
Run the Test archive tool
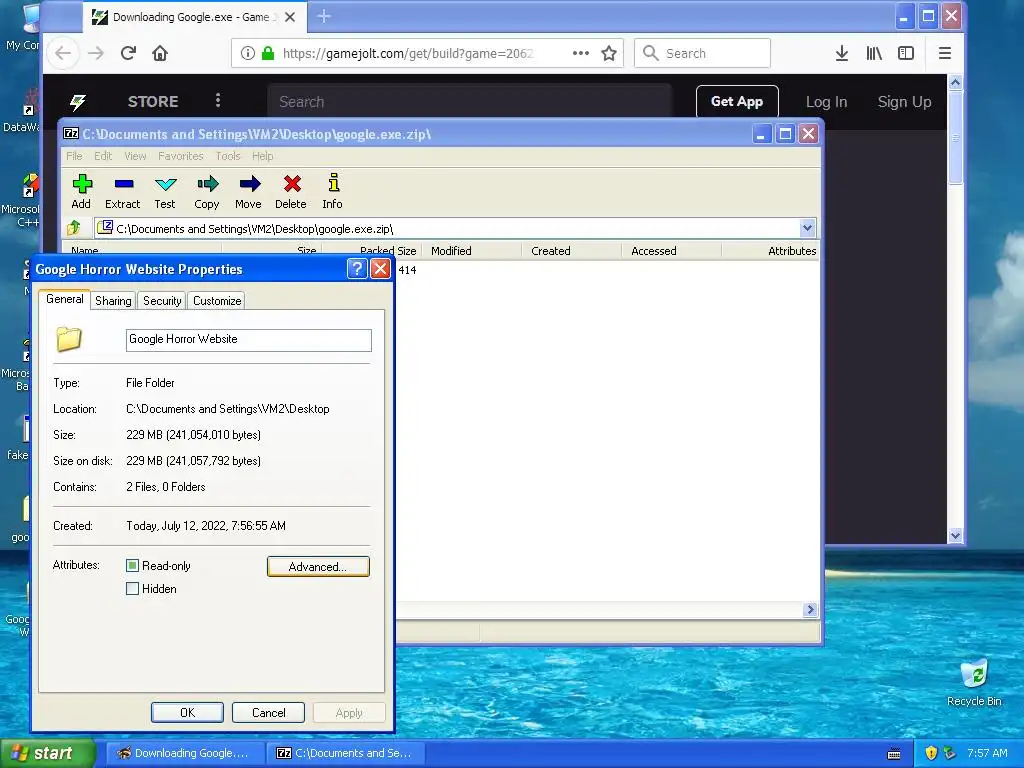coord(165,191)
